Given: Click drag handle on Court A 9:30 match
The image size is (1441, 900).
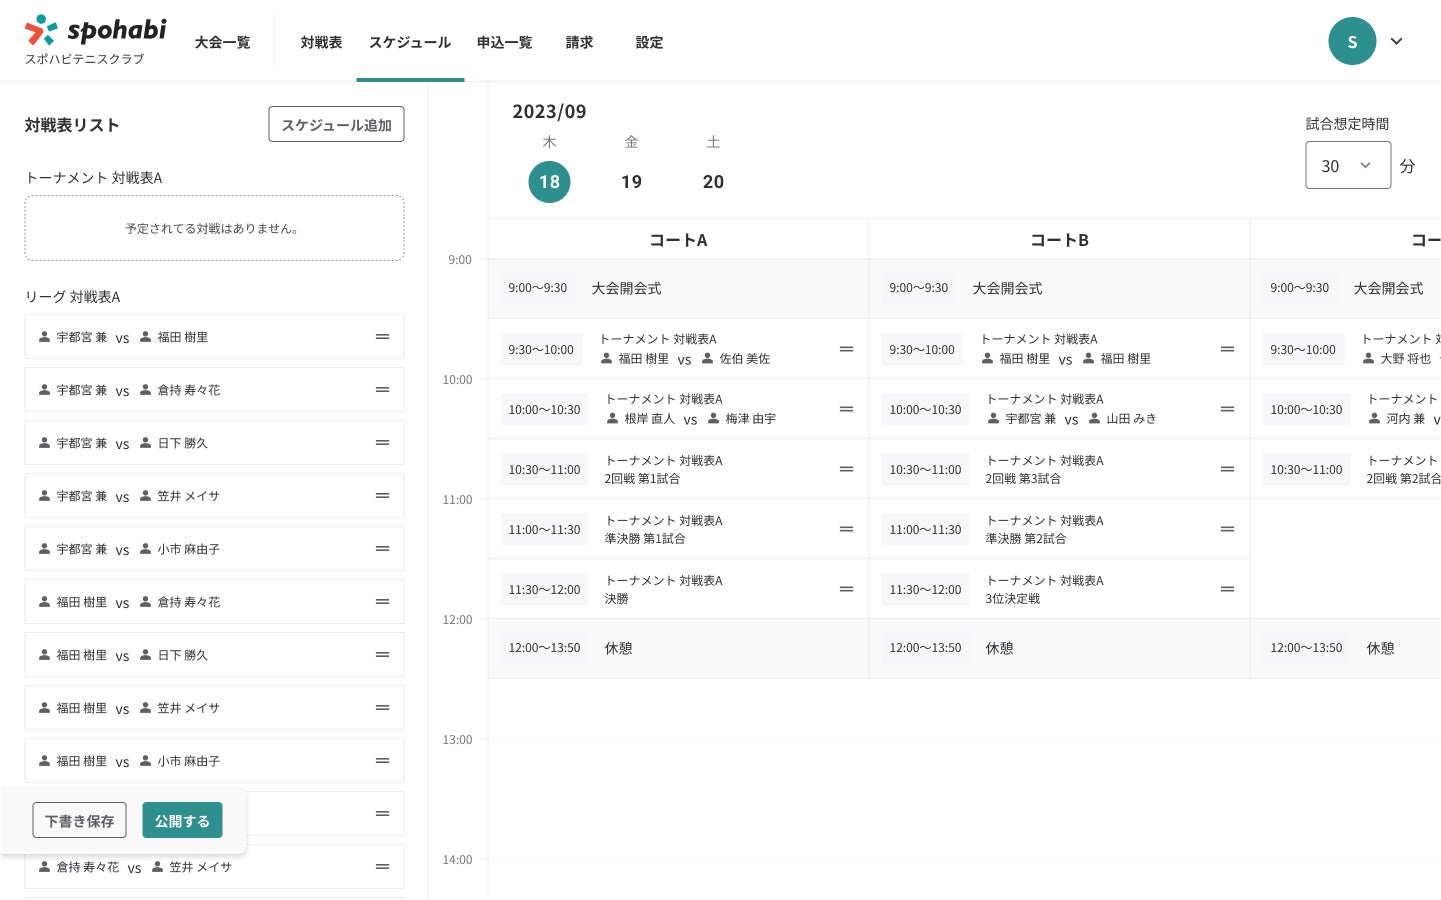Looking at the screenshot, I should [846, 349].
